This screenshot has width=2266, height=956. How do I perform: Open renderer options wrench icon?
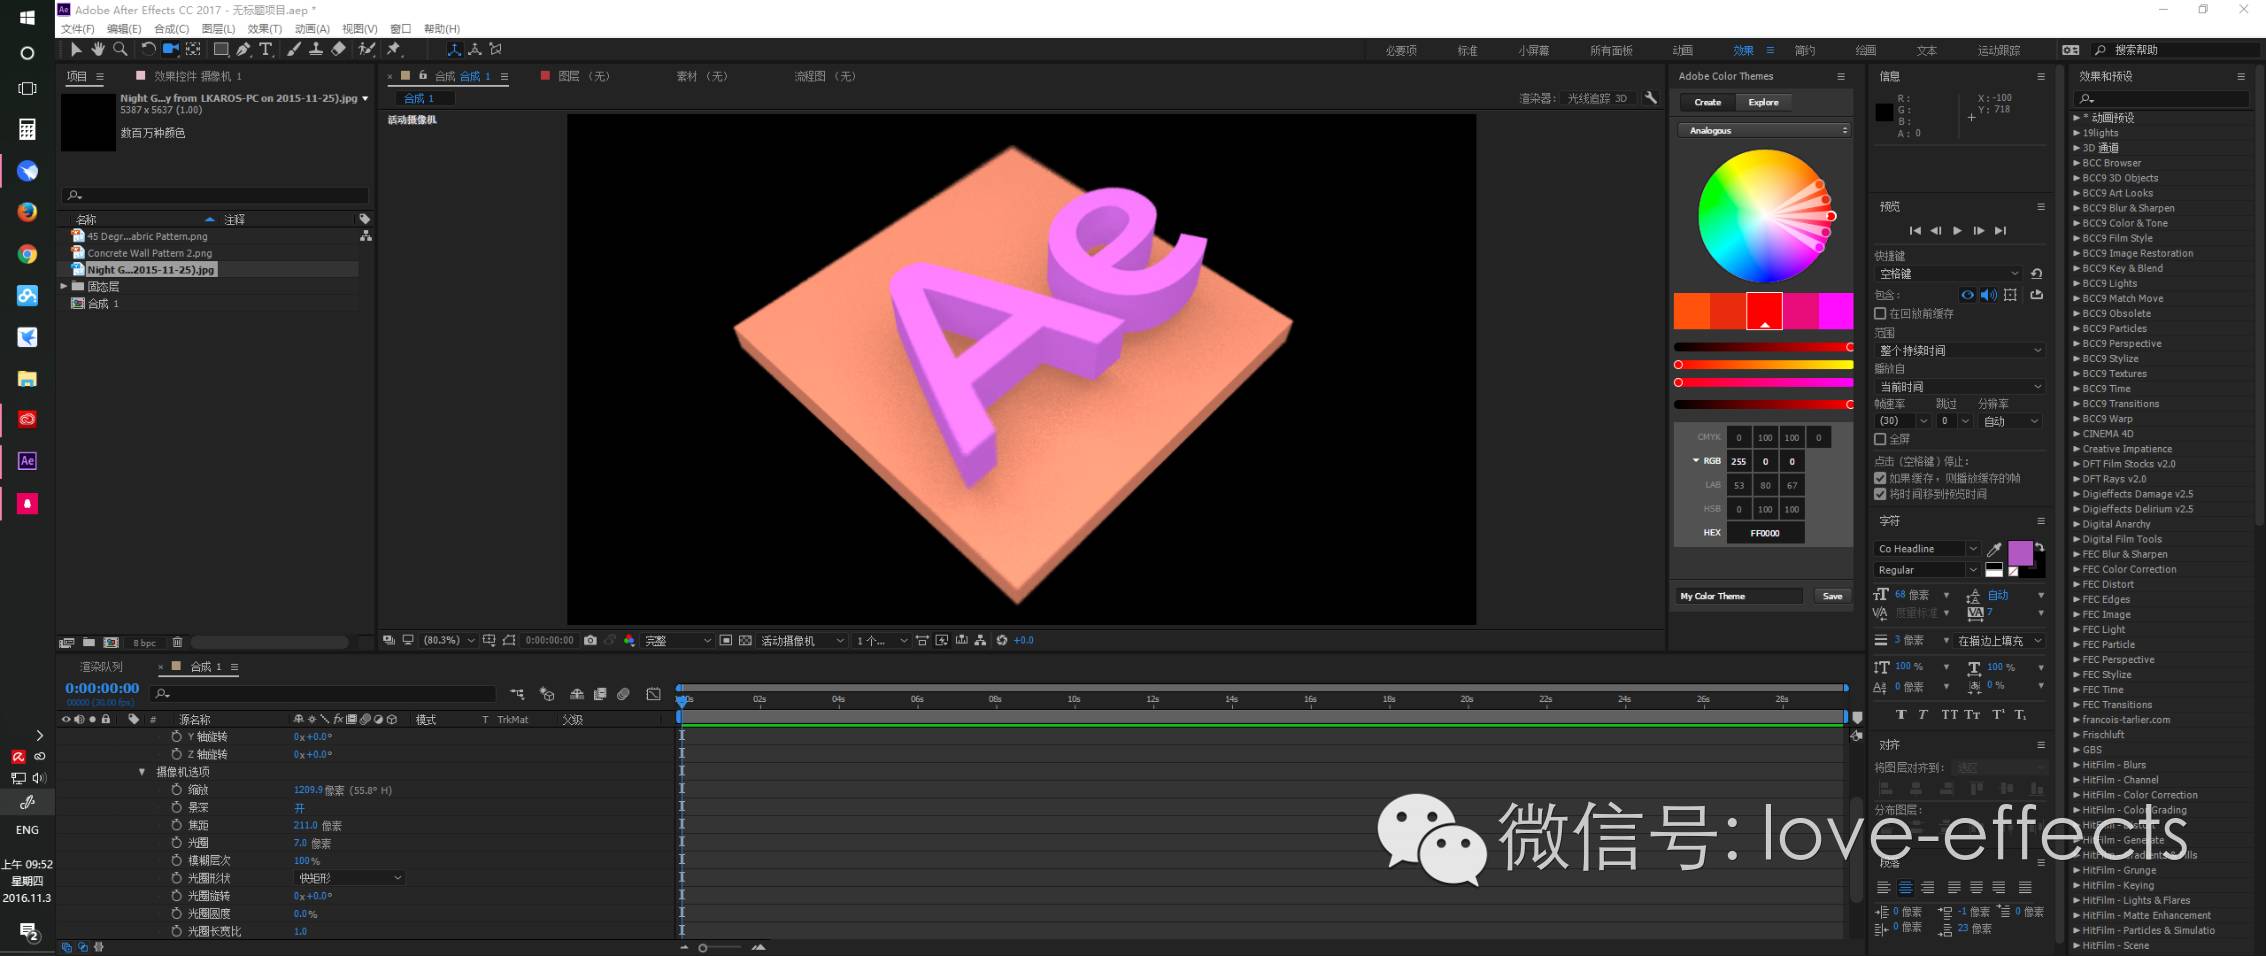tap(1650, 98)
